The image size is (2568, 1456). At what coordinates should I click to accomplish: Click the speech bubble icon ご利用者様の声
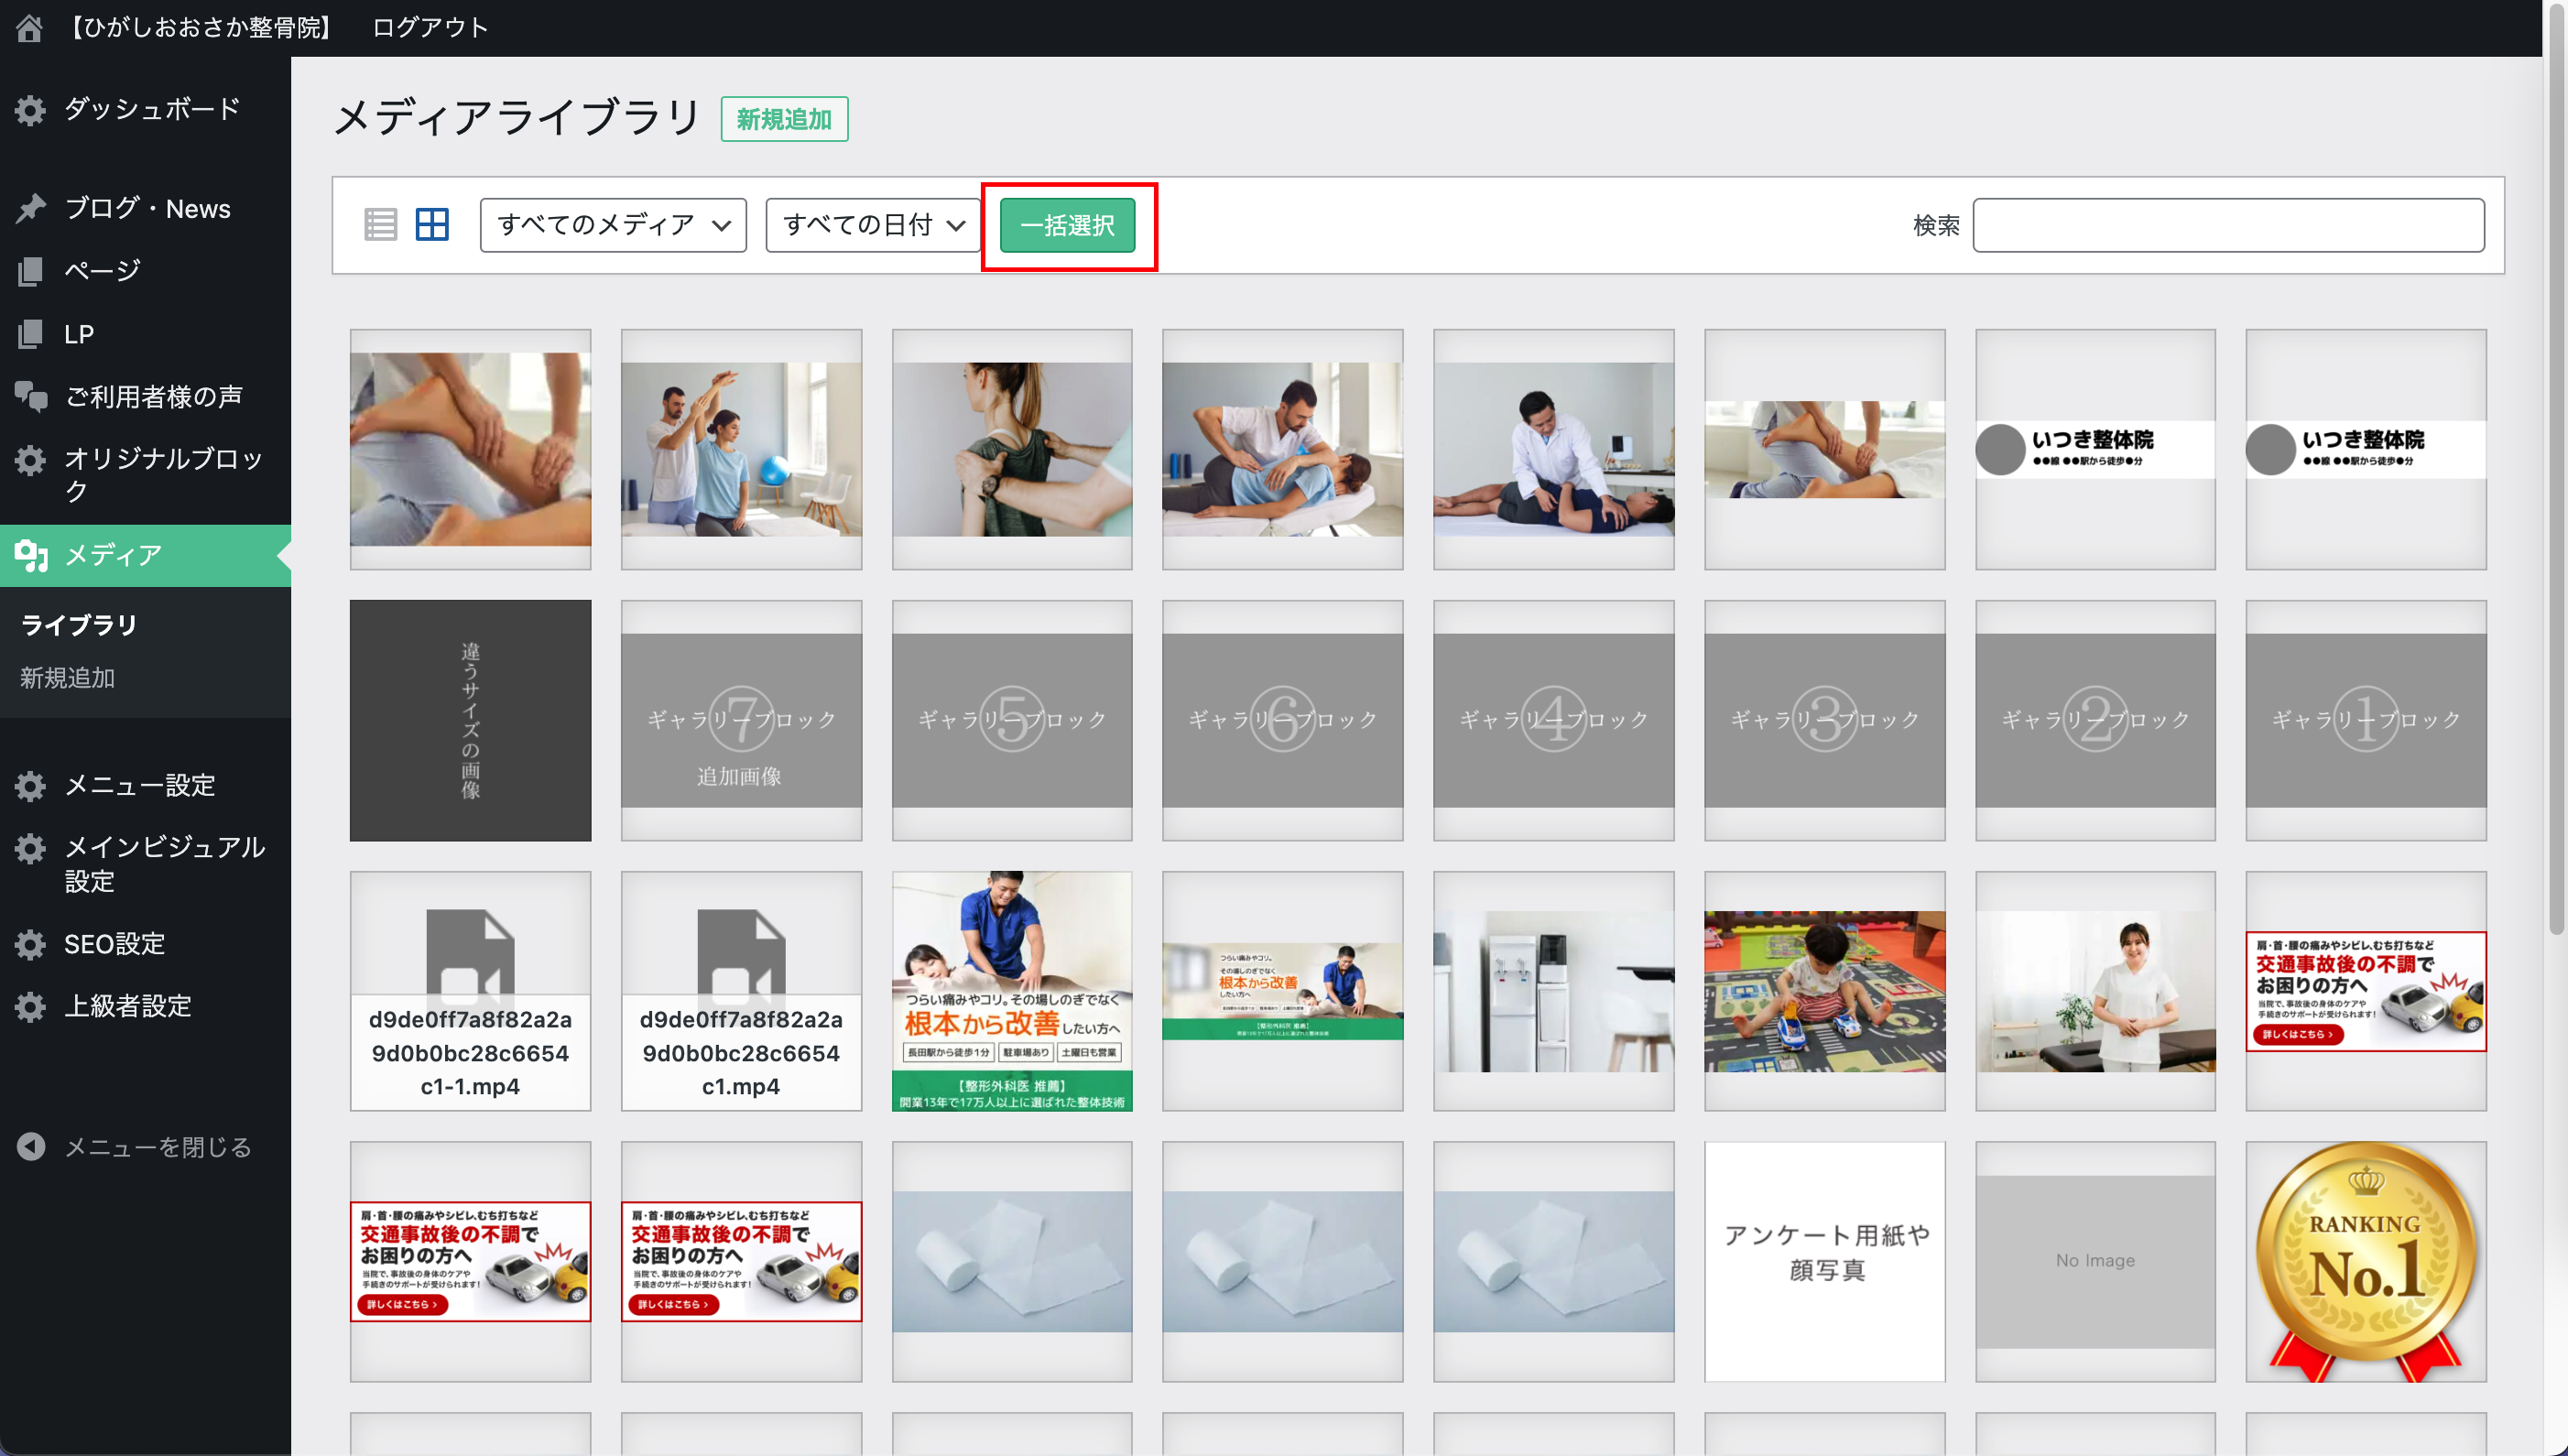coord(30,397)
